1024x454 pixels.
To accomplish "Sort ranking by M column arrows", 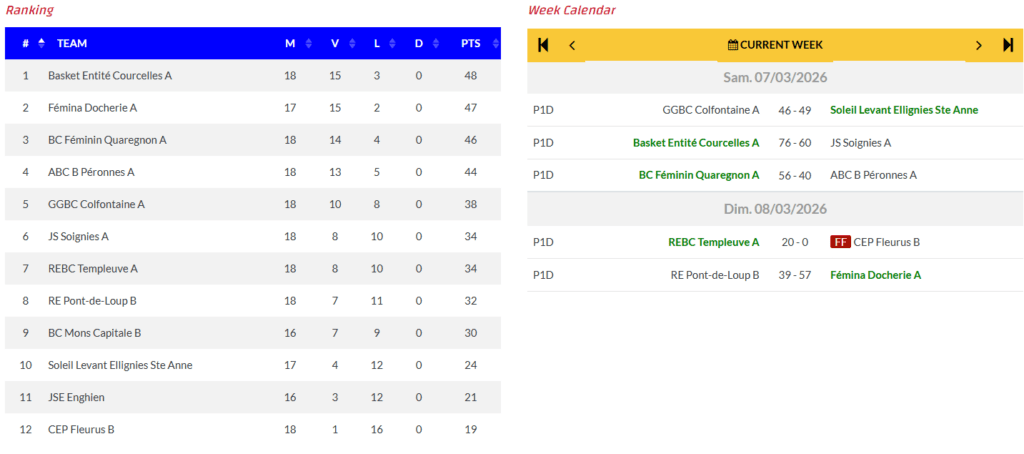I will coord(308,43).
